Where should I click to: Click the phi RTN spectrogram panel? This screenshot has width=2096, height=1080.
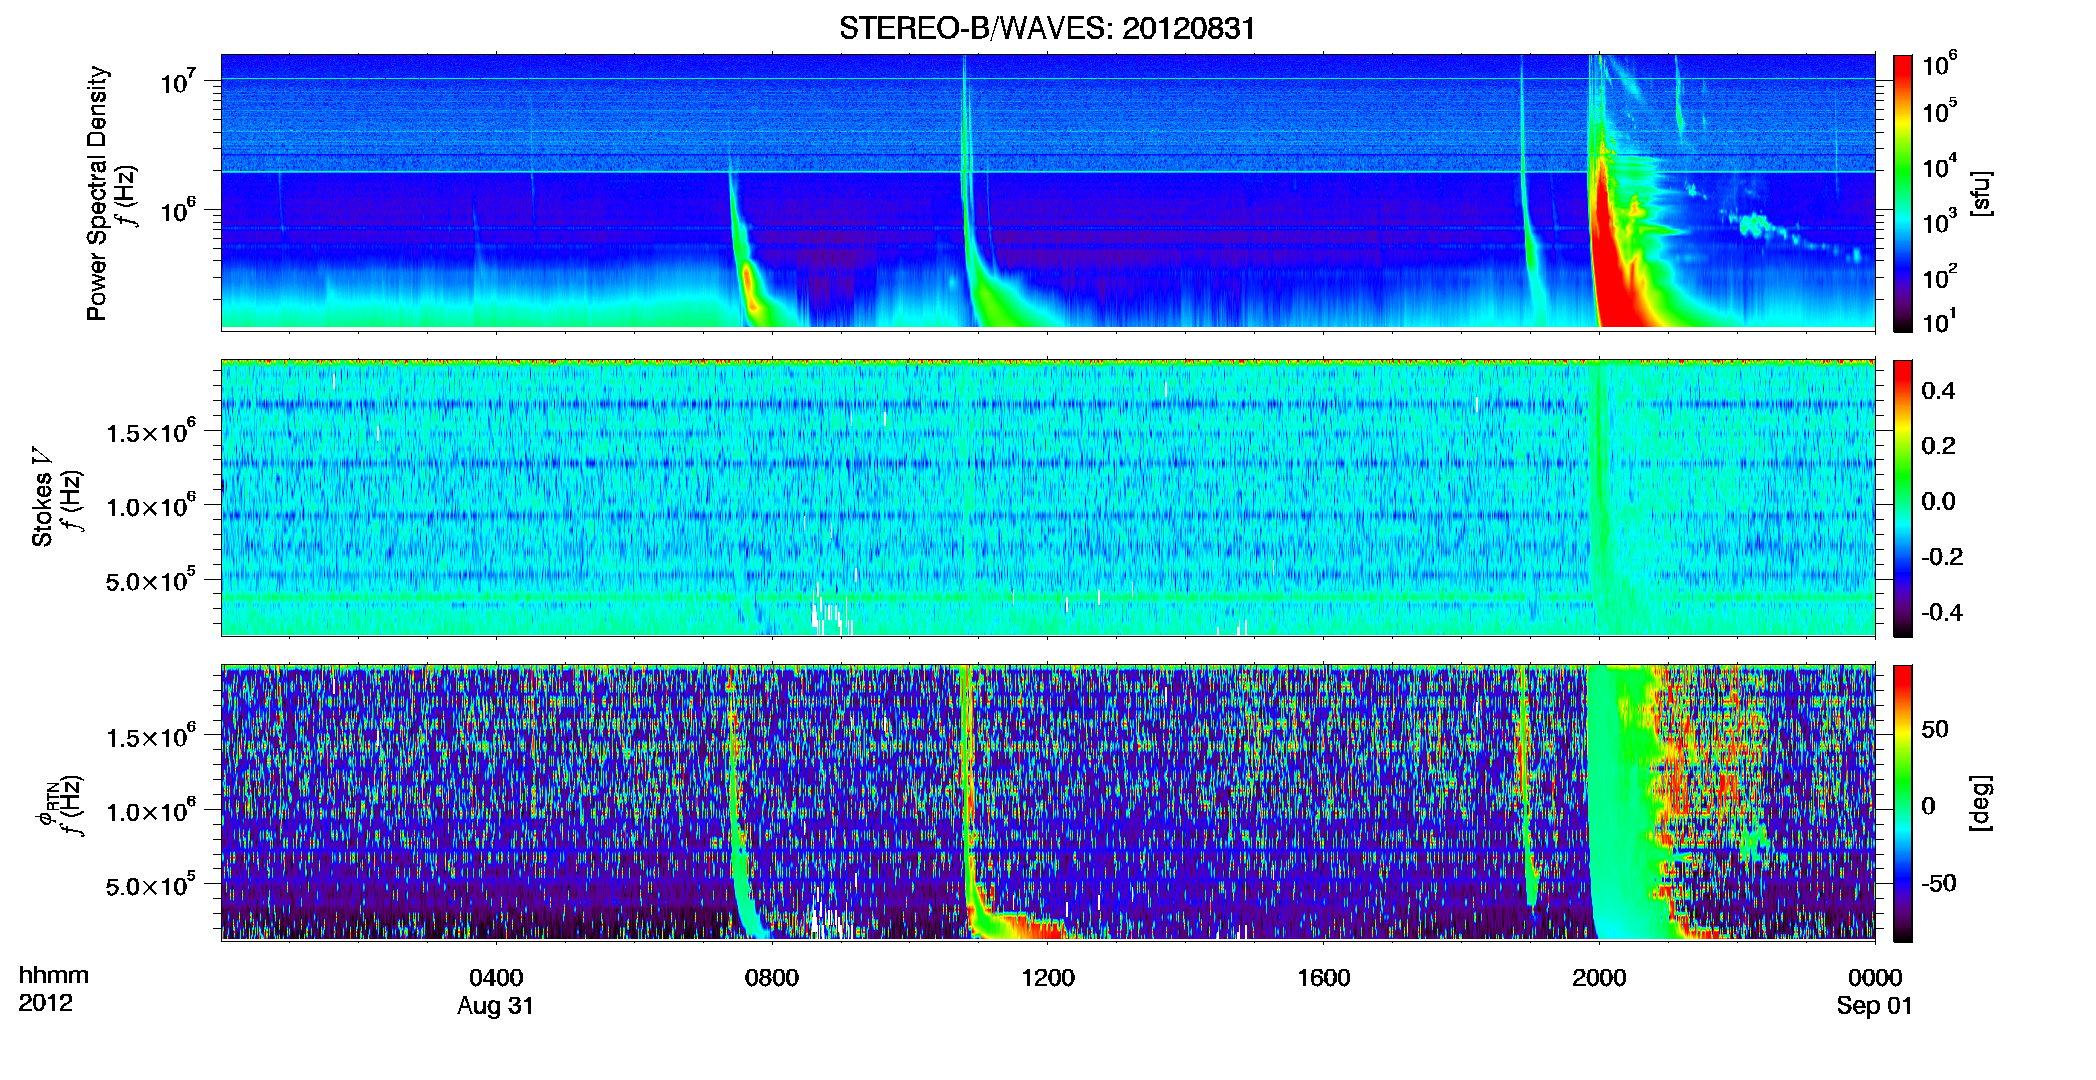[1048, 803]
